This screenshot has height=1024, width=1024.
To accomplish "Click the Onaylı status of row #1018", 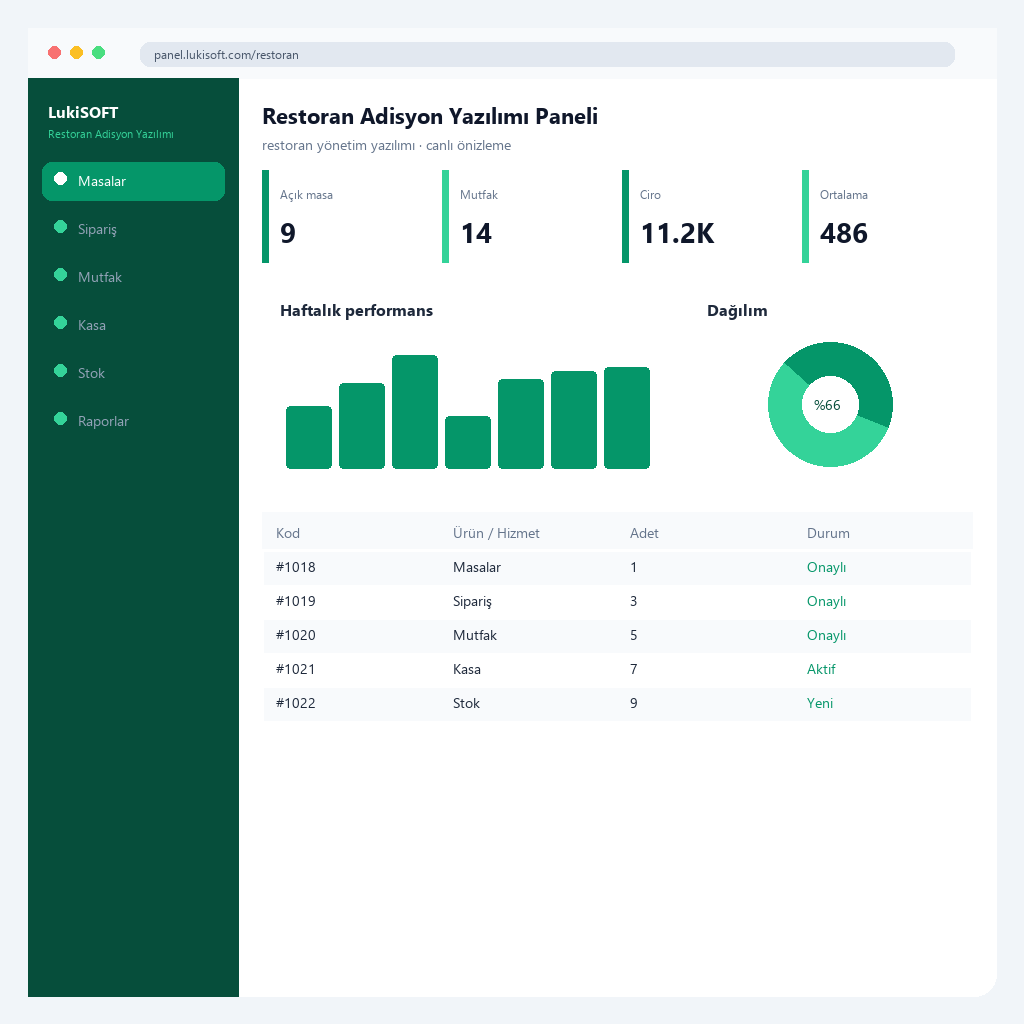I will (x=826, y=568).
